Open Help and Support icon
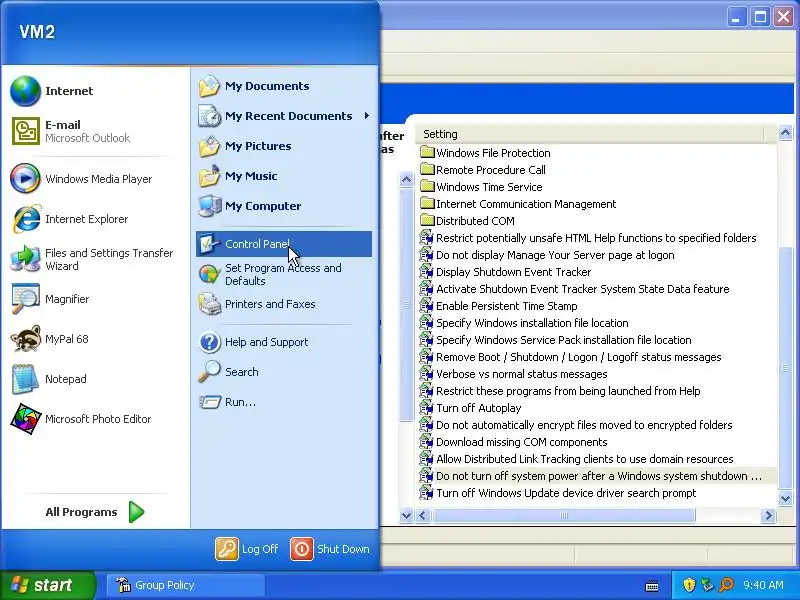 click(x=209, y=342)
